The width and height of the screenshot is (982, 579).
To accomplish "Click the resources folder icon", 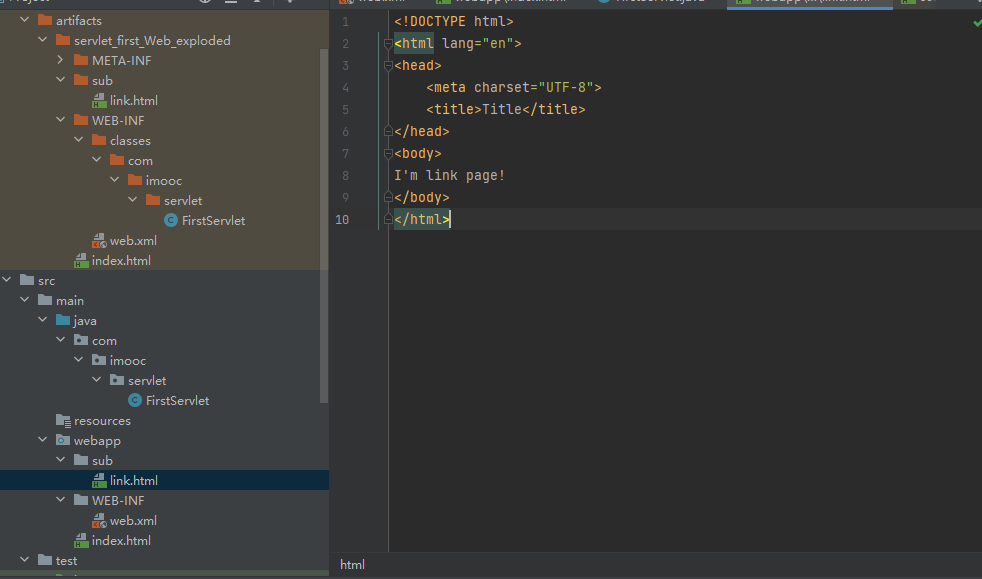I will 63,421.
